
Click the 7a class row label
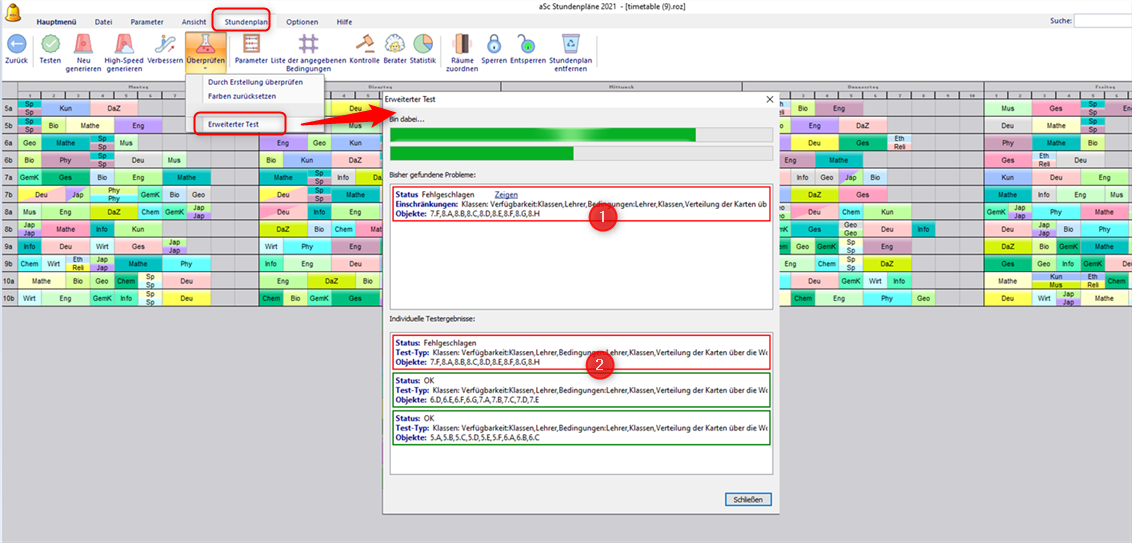coord(9,177)
